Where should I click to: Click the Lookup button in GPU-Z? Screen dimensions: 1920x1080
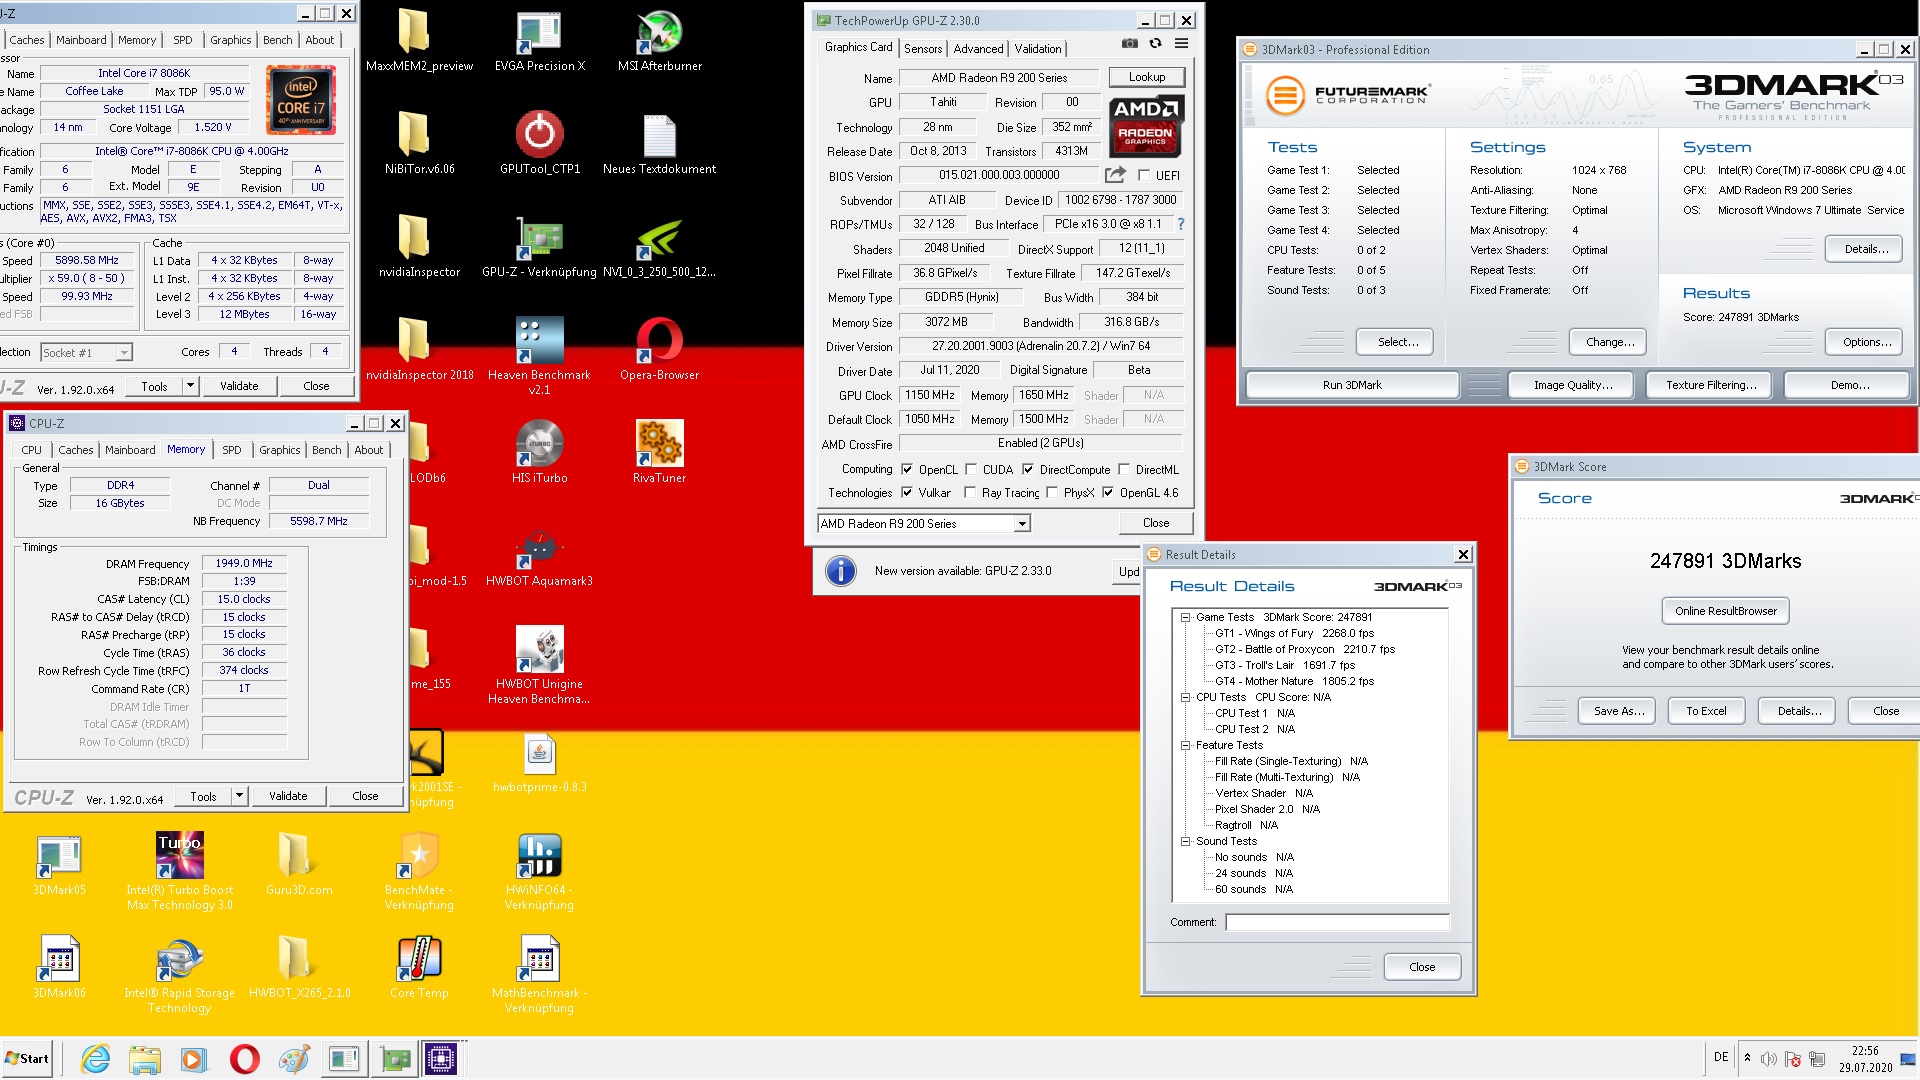click(x=1146, y=77)
